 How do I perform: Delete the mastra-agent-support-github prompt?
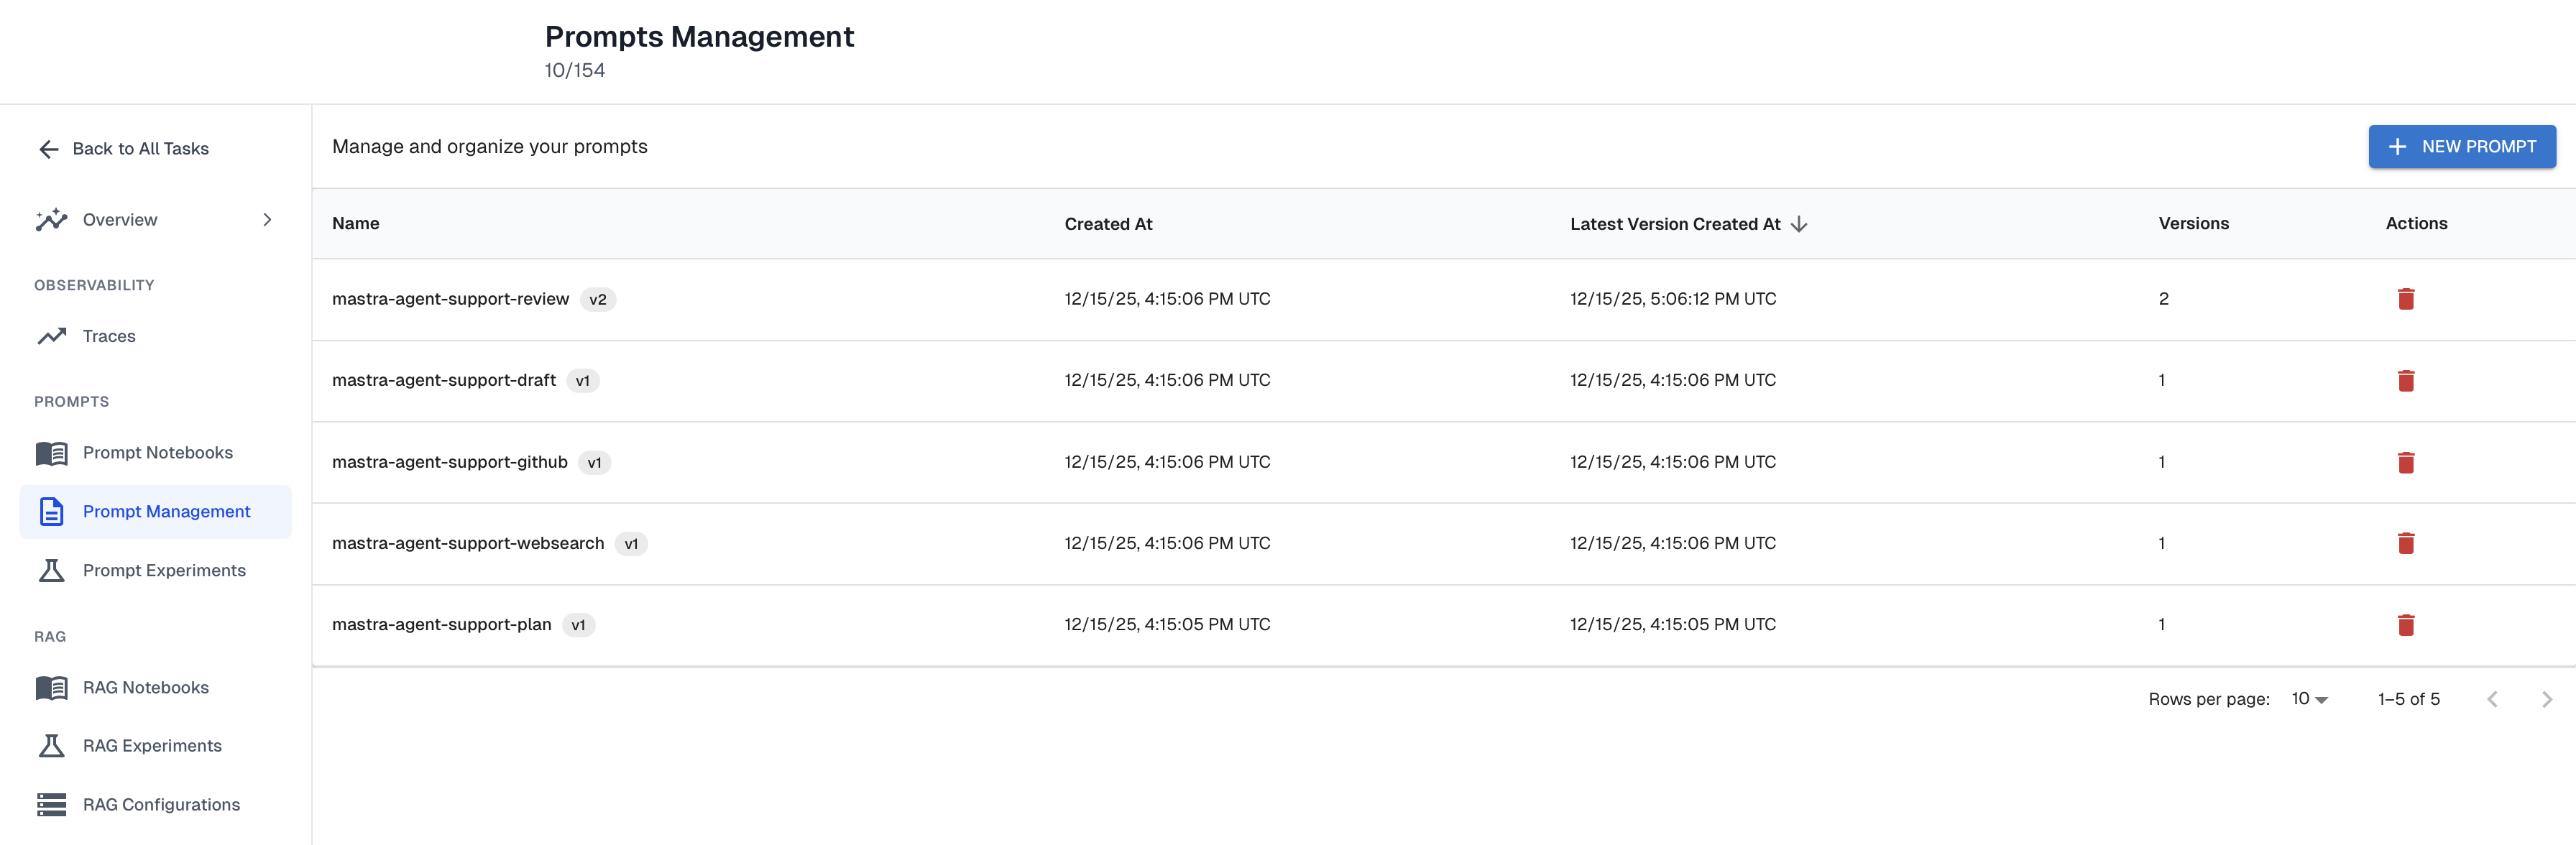pyautogui.click(x=2405, y=462)
